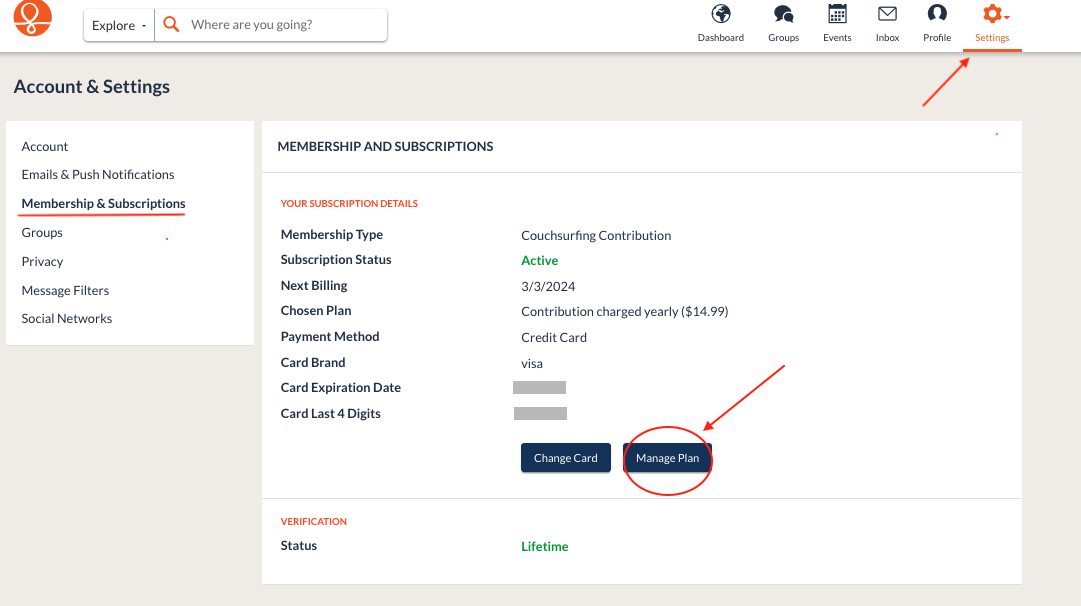
Task: Click the Manage Plan button
Action: coord(667,458)
